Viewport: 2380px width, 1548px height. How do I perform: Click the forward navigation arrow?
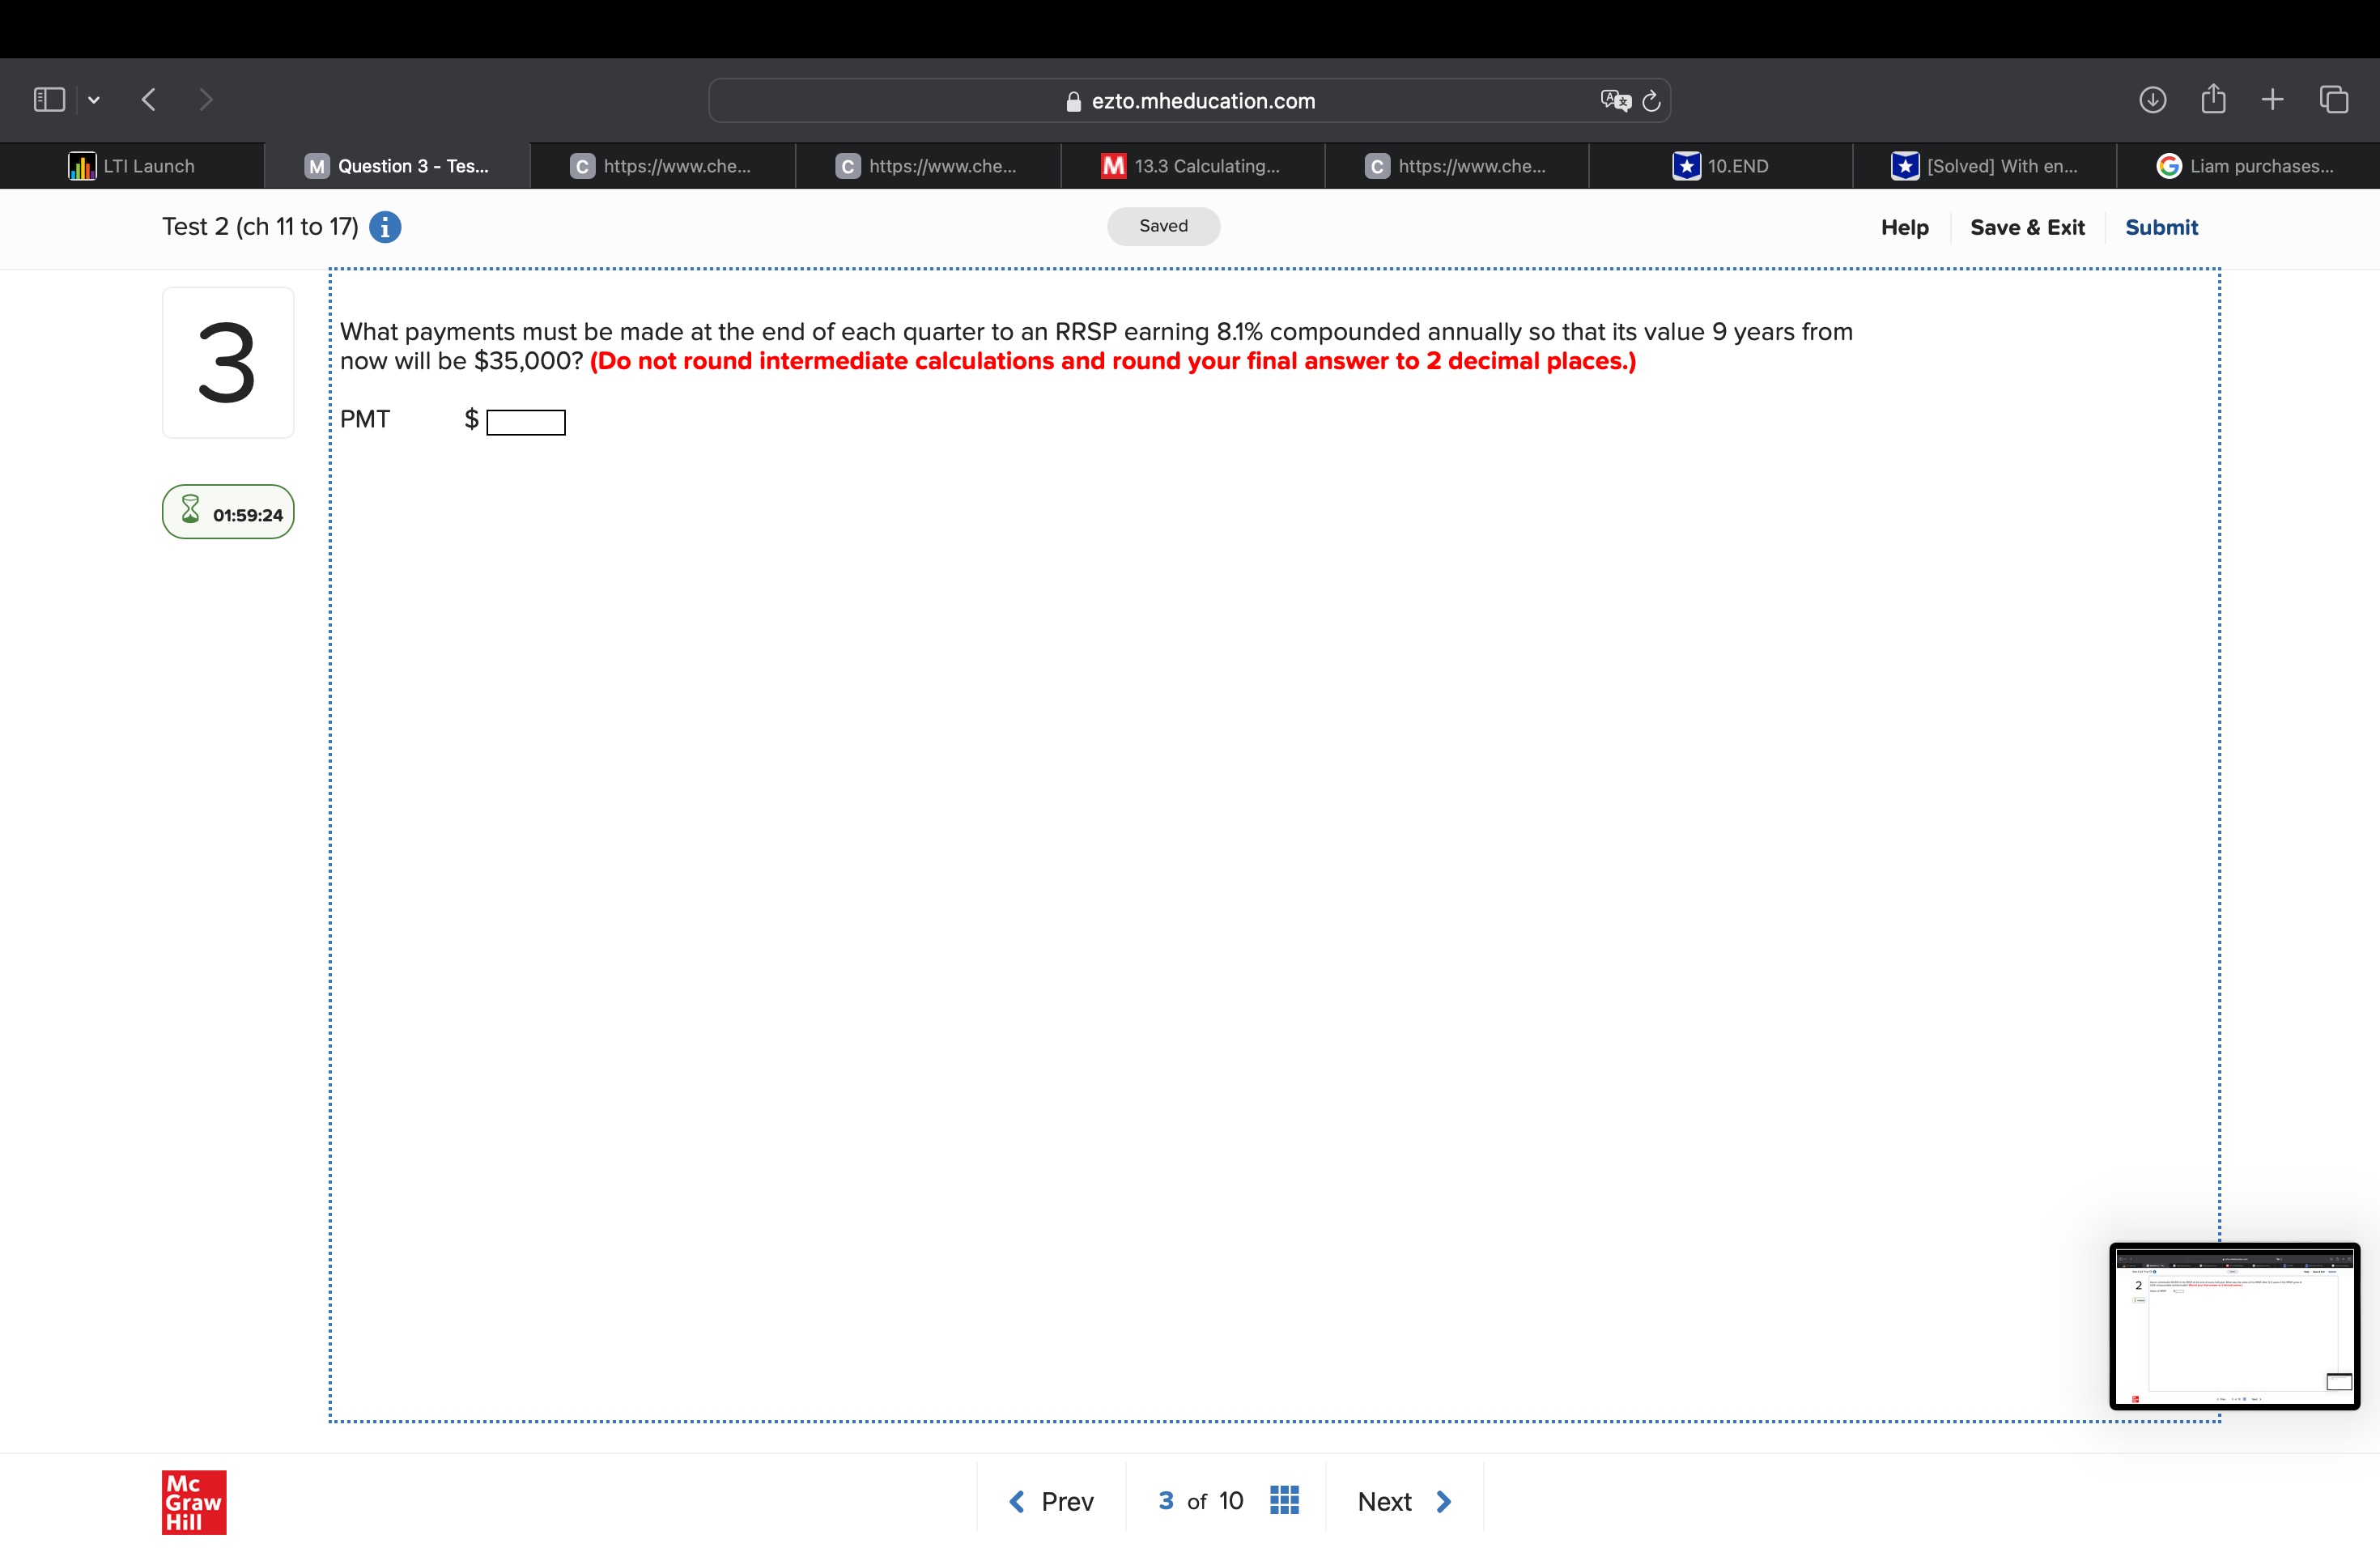206,99
